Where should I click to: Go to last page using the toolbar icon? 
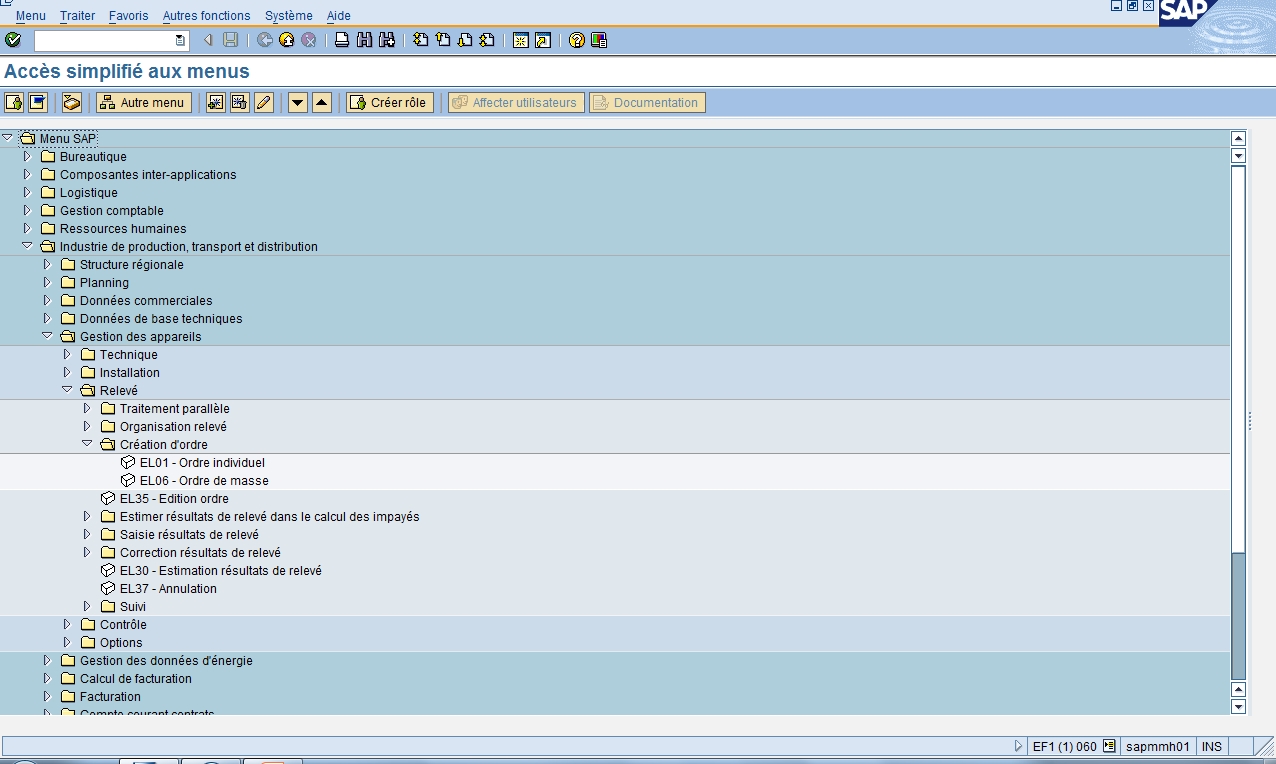pyautogui.click(x=487, y=40)
